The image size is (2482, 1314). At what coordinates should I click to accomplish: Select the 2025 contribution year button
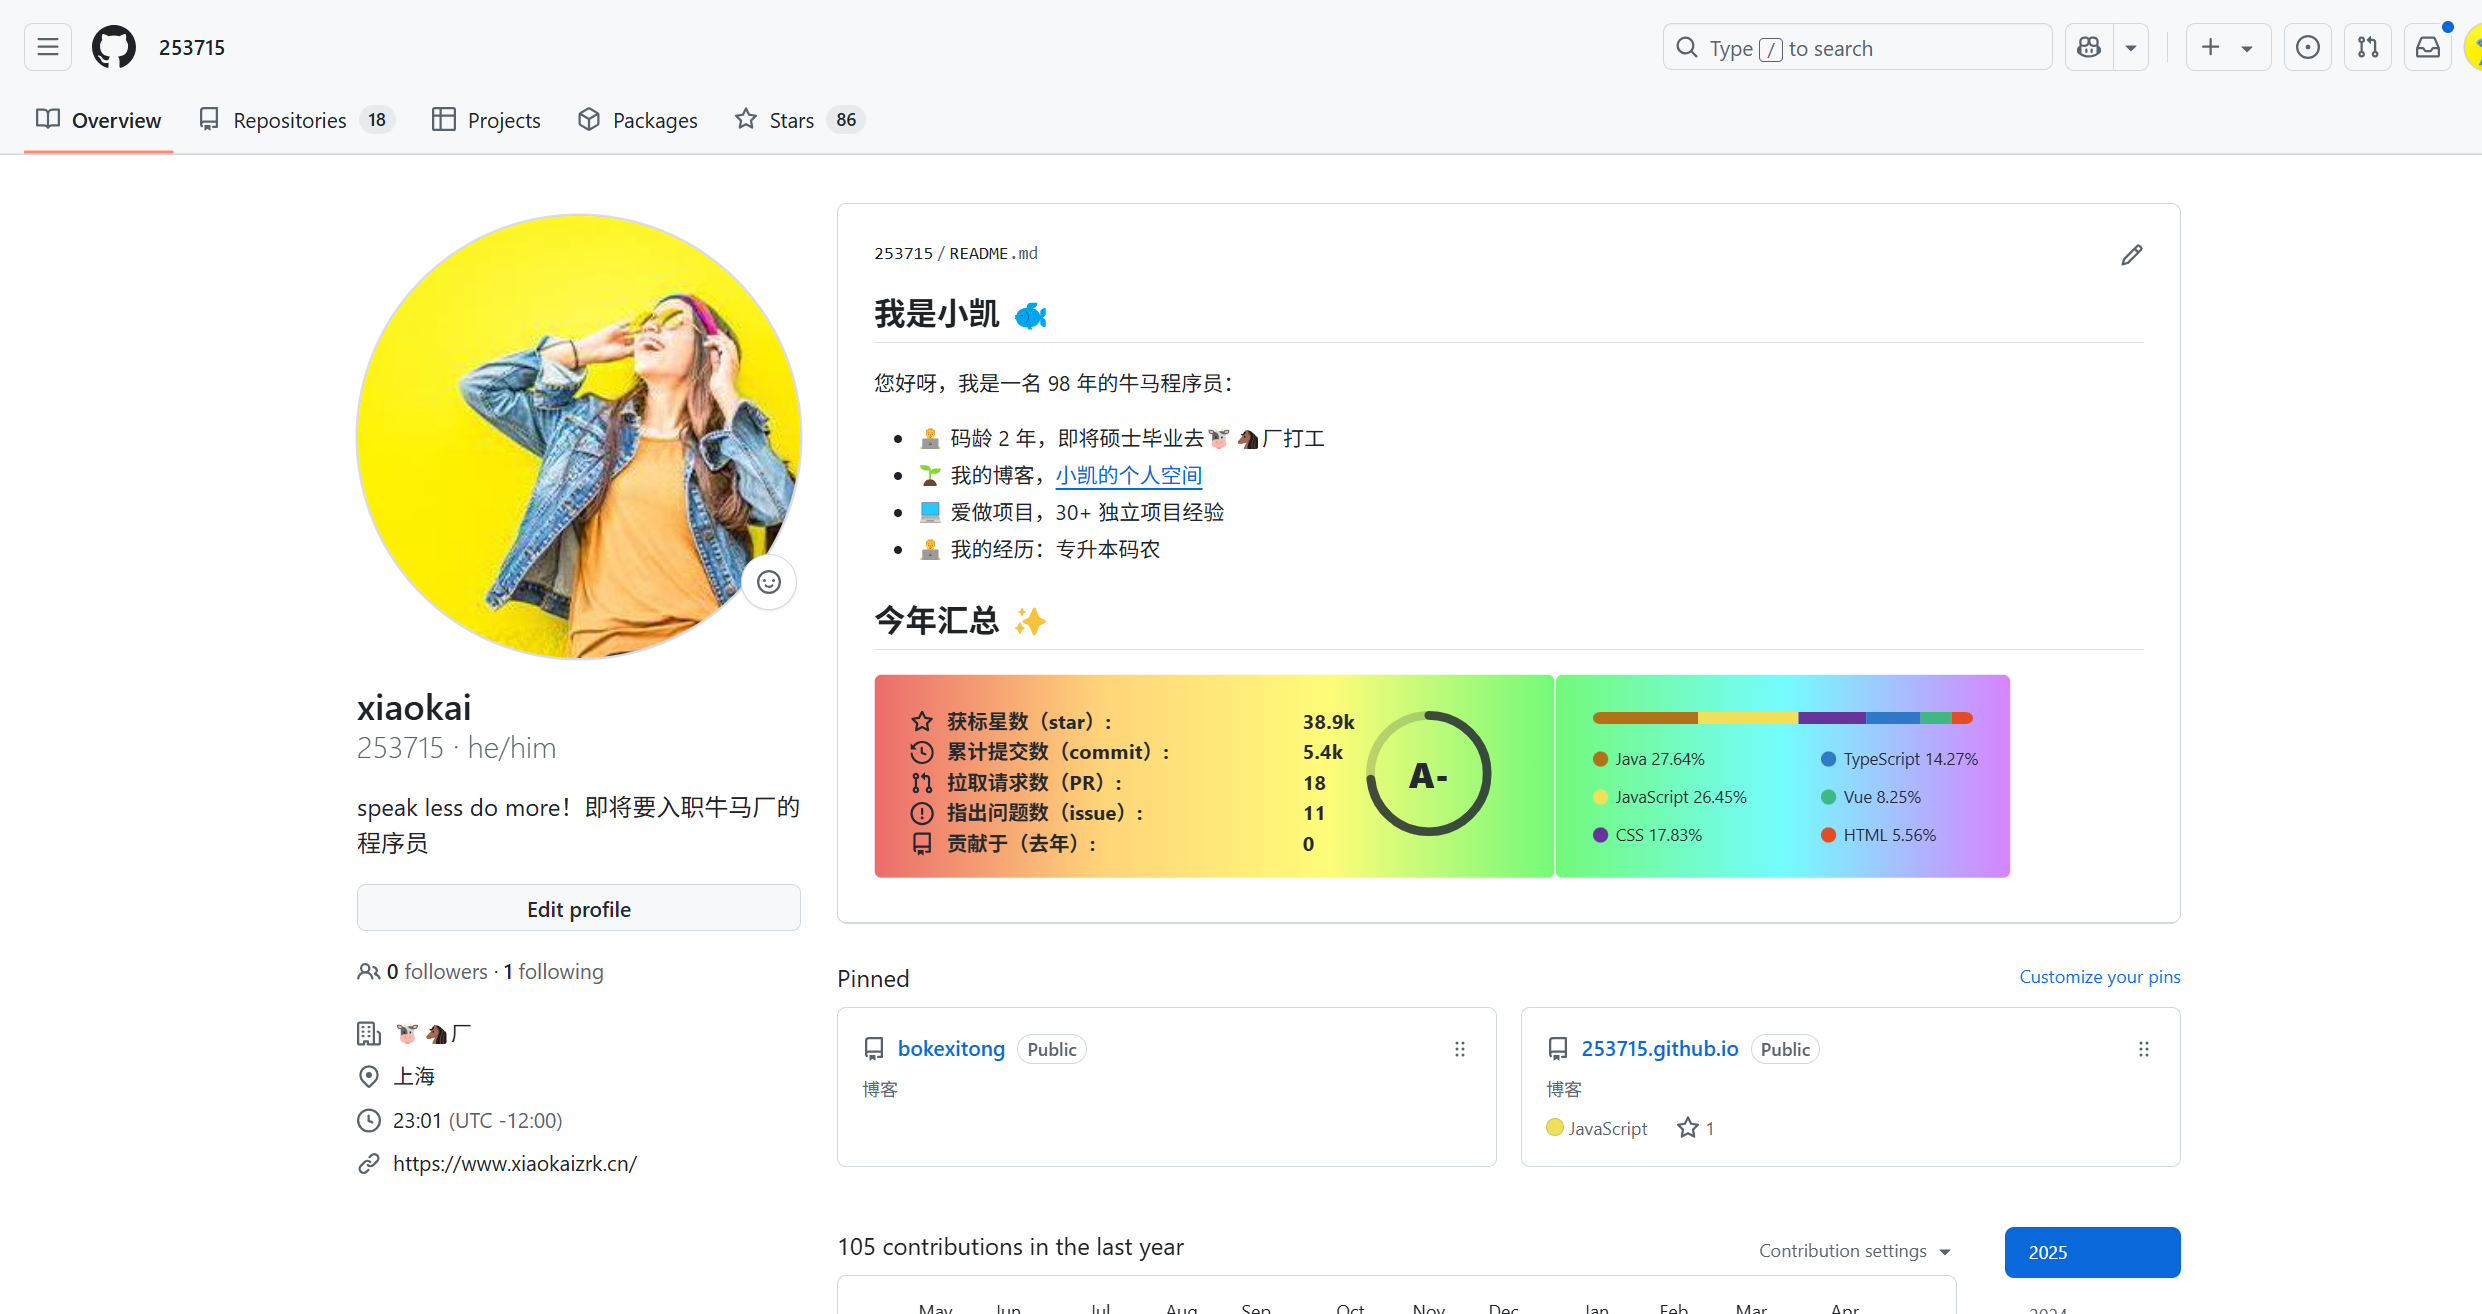point(2091,1252)
